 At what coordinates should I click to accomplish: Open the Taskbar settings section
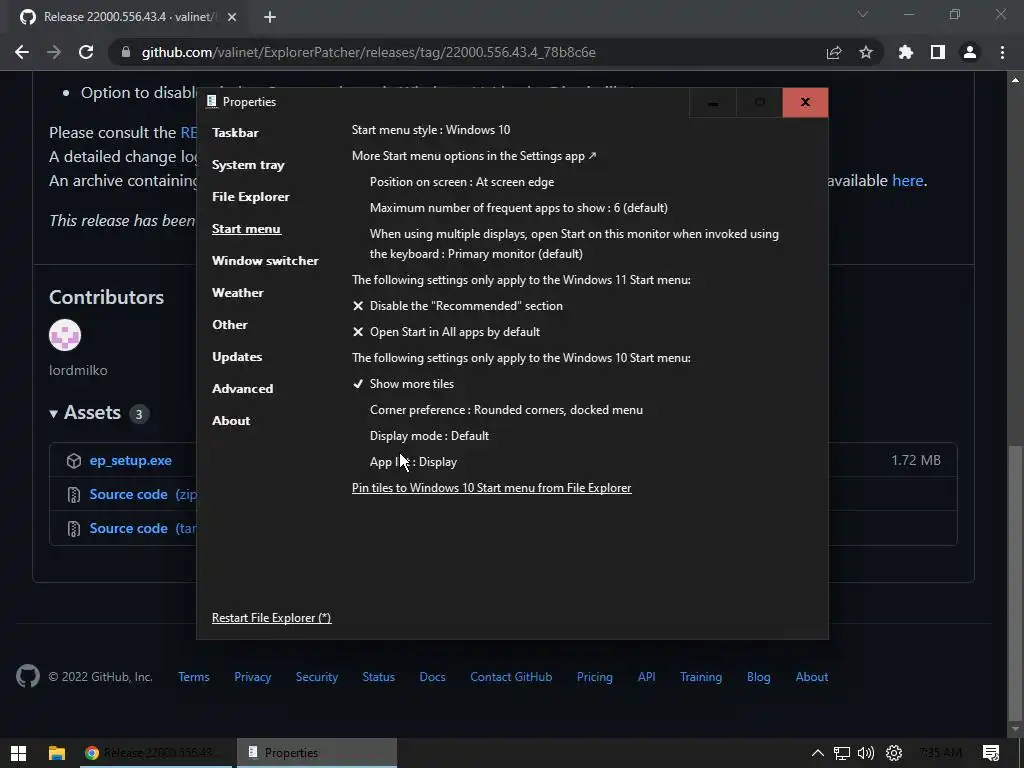pos(235,133)
